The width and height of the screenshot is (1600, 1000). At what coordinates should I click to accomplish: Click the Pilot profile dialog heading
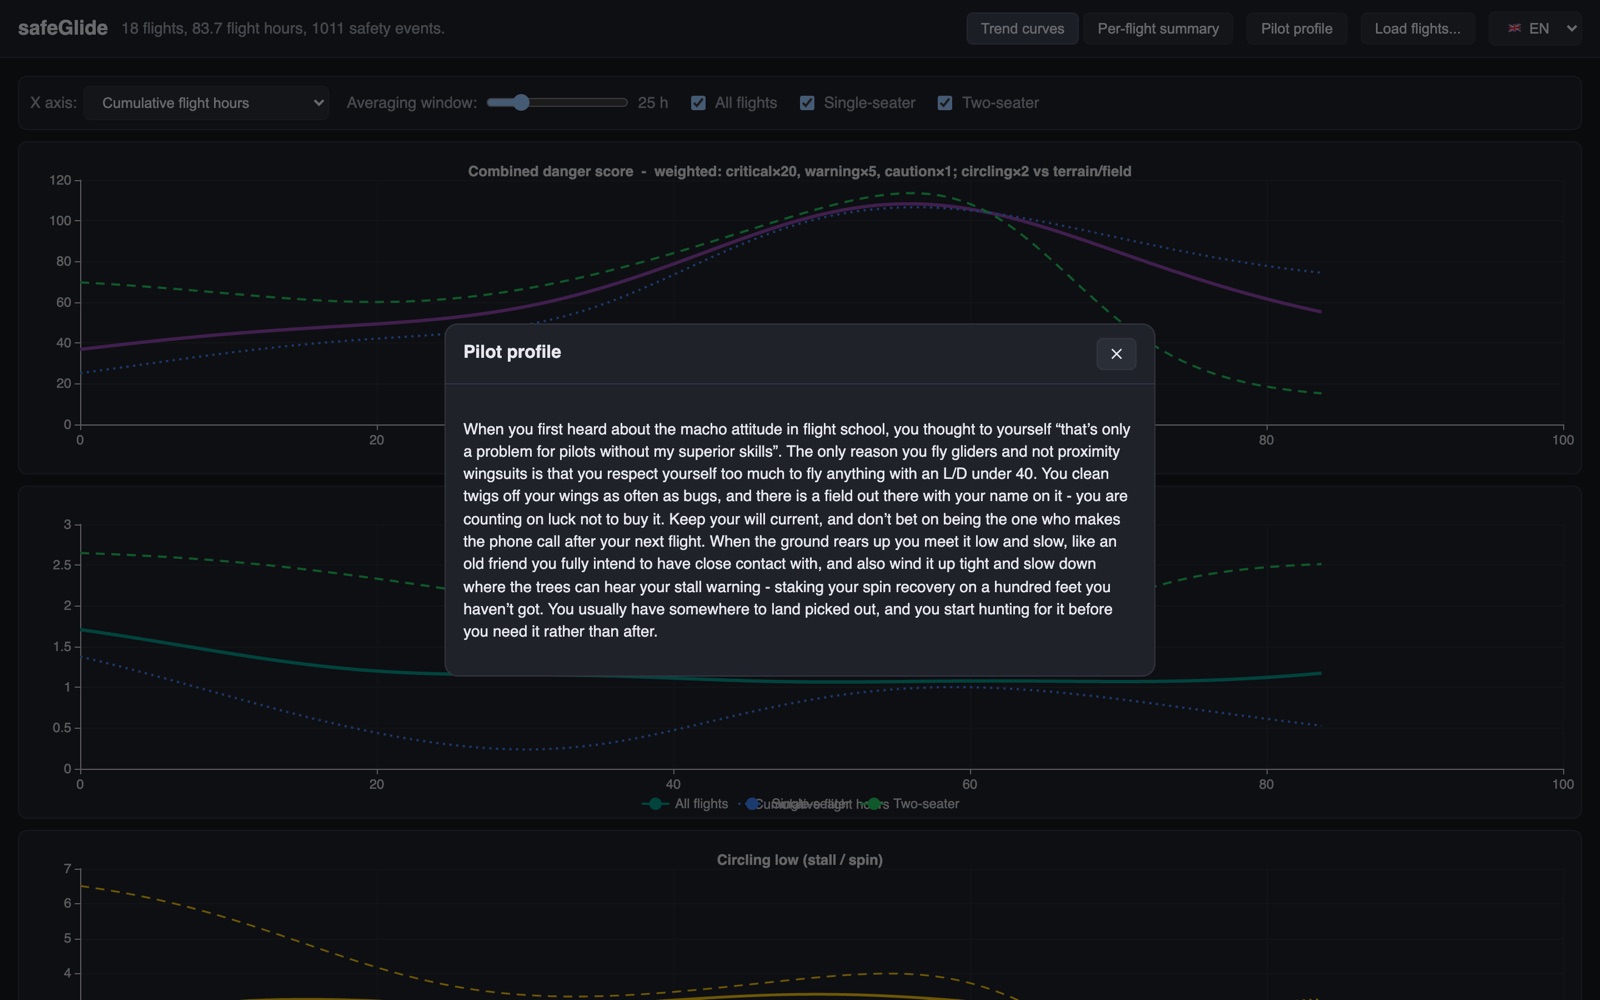512,352
